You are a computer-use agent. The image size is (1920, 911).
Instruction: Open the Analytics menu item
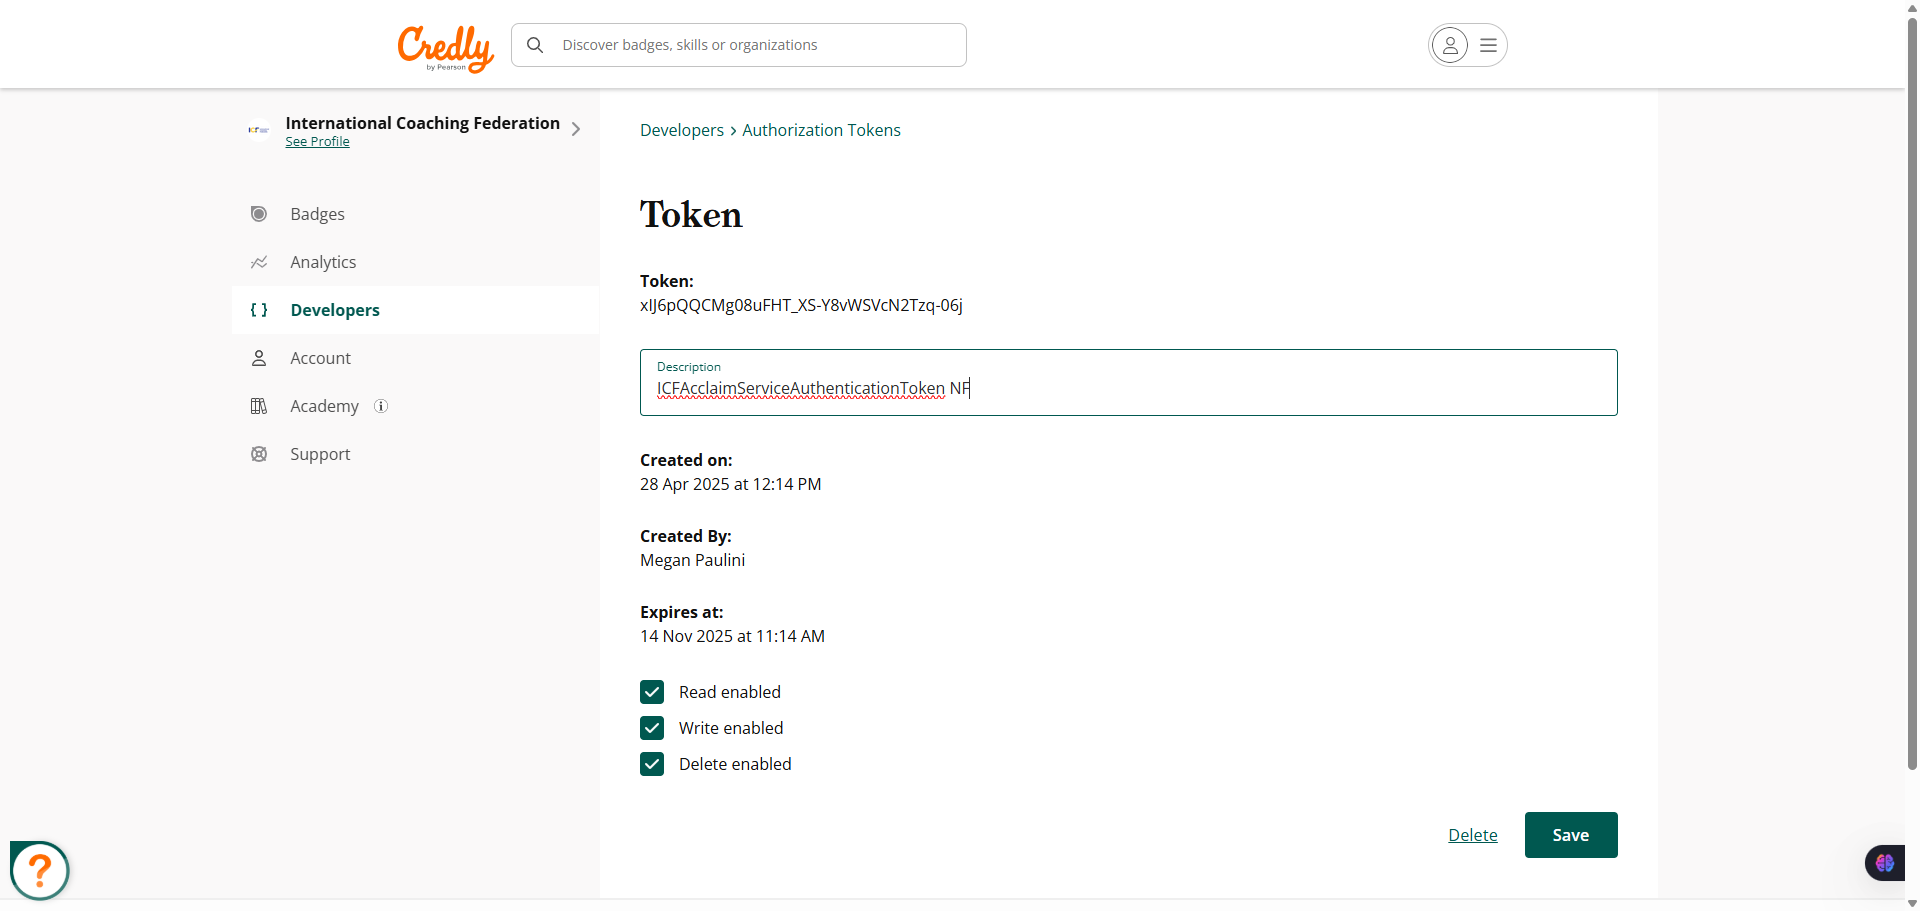[416, 262]
